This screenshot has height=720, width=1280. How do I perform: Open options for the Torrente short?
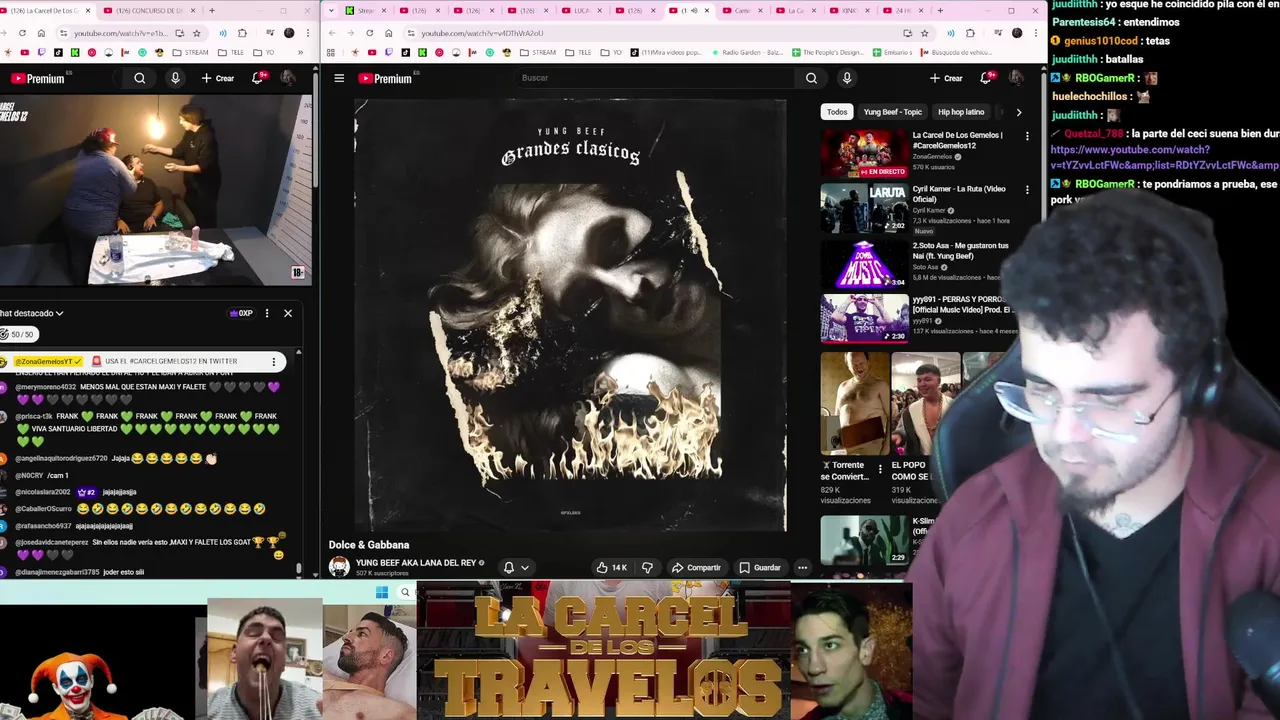880,469
